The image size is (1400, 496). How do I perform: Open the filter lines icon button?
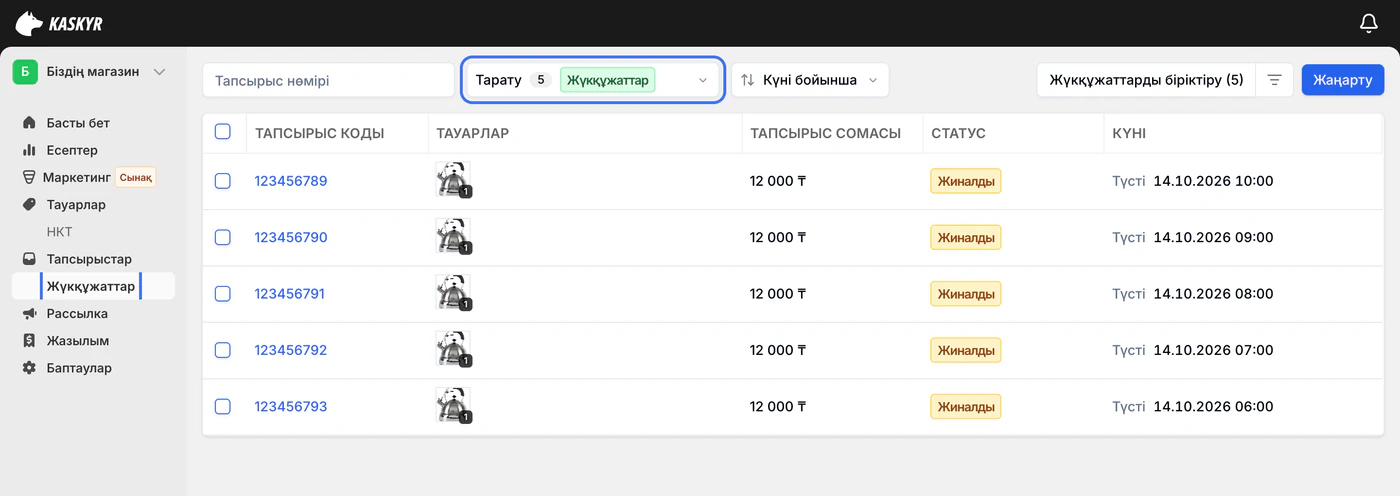coord(1274,80)
